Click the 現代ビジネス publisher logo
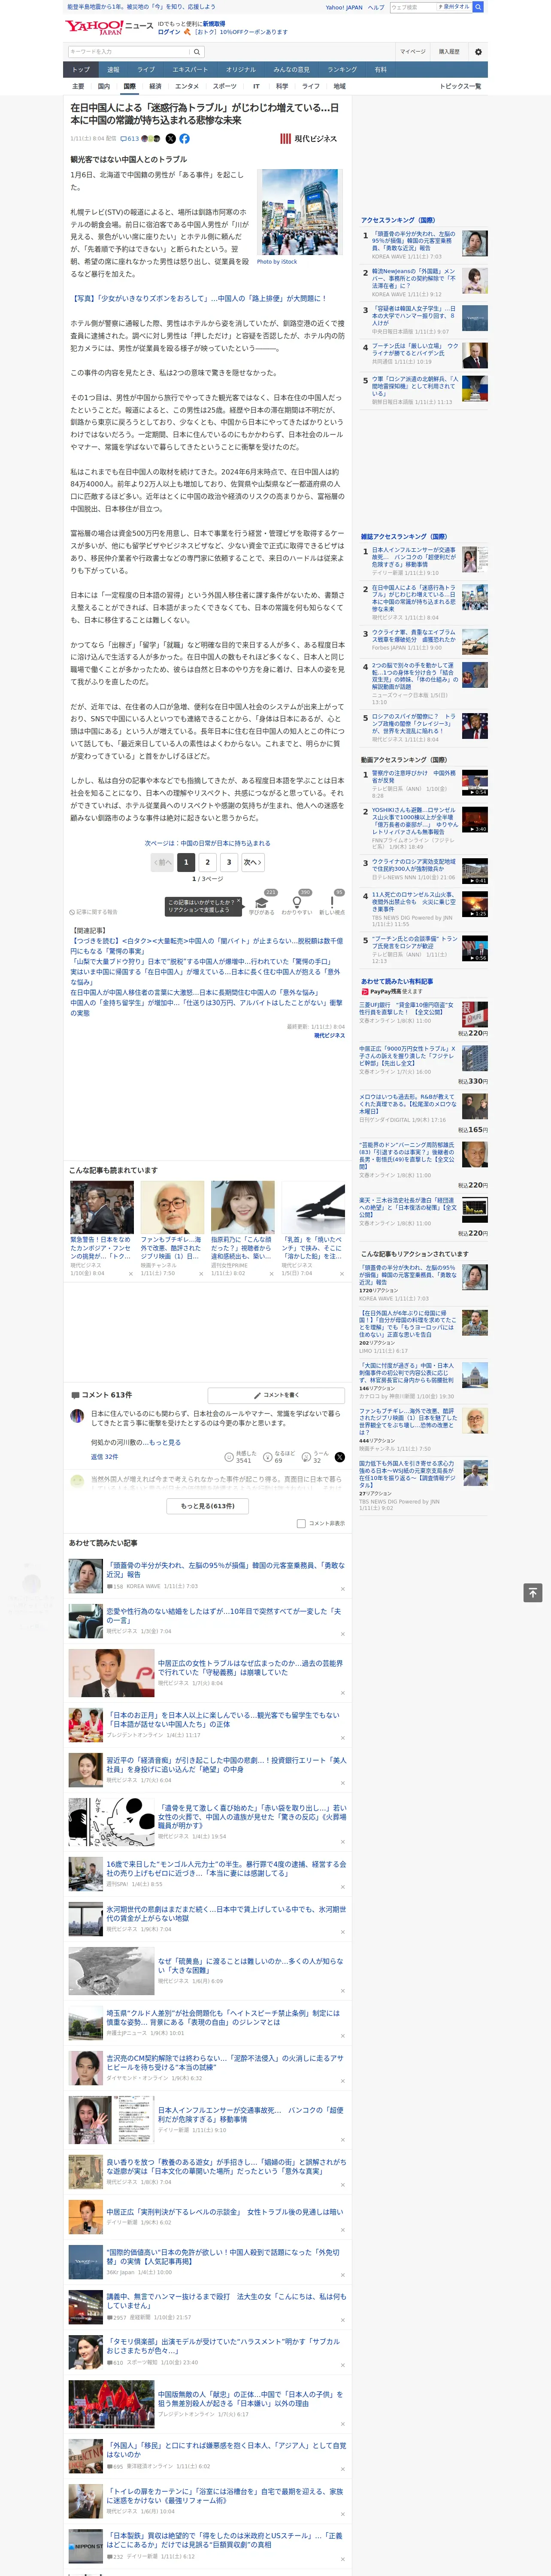 pos(308,139)
